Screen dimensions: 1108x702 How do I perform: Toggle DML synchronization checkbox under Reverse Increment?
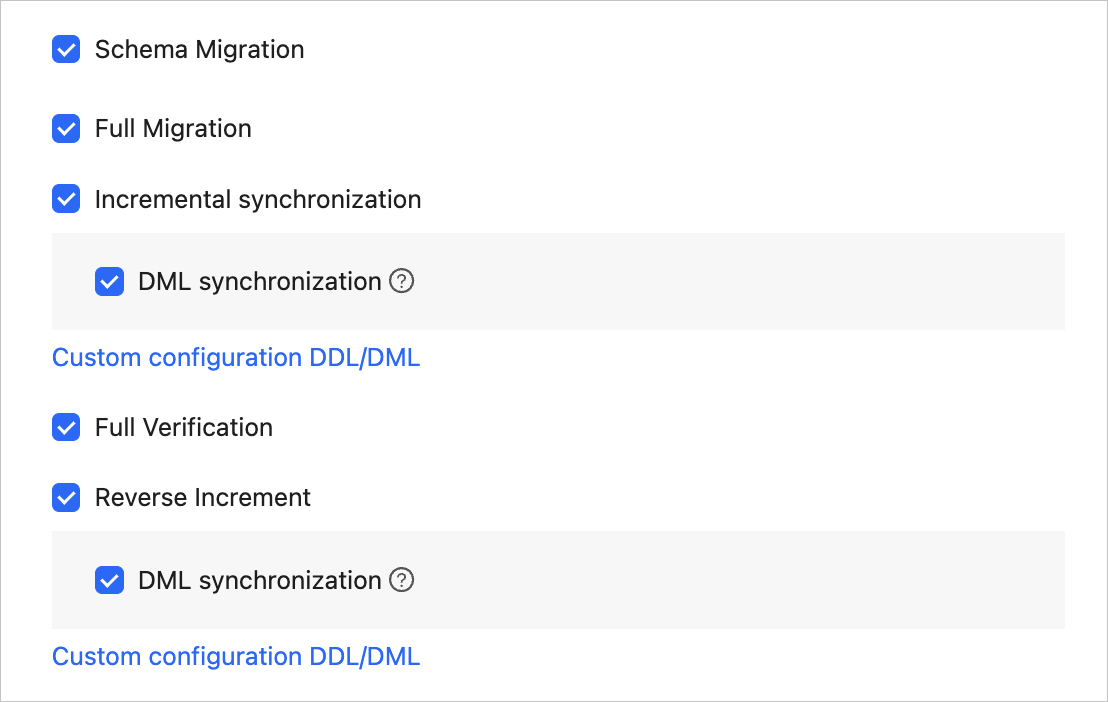[110, 580]
